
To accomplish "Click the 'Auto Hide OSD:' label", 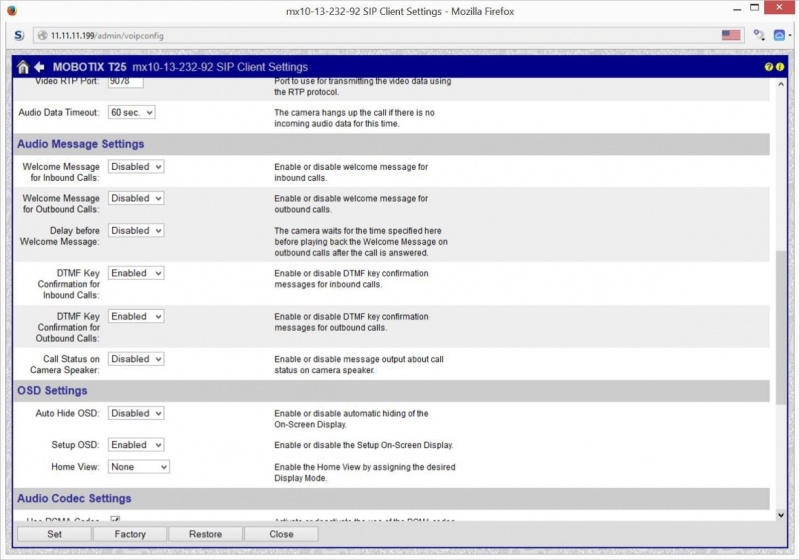I will (67, 414).
